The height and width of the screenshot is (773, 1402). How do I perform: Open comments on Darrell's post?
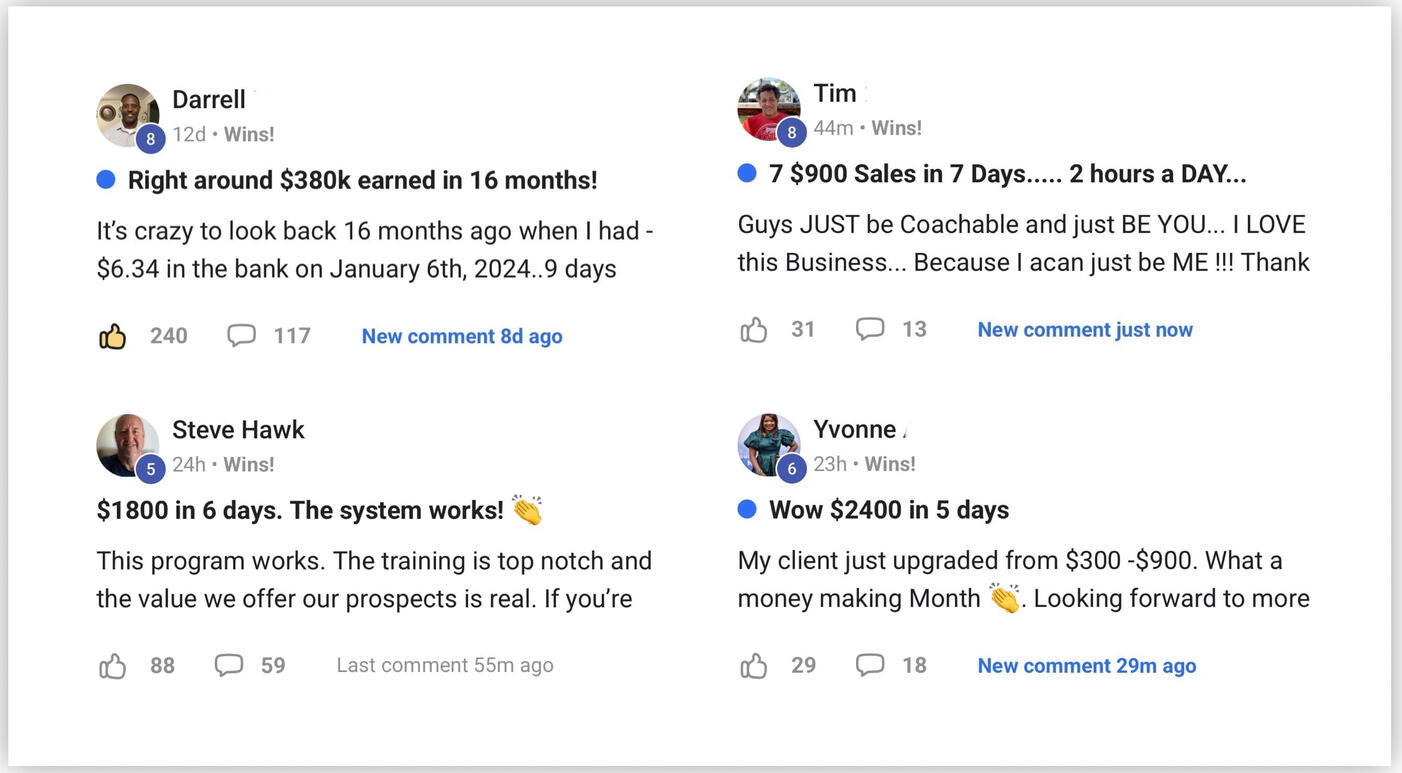tap(241, 336)
